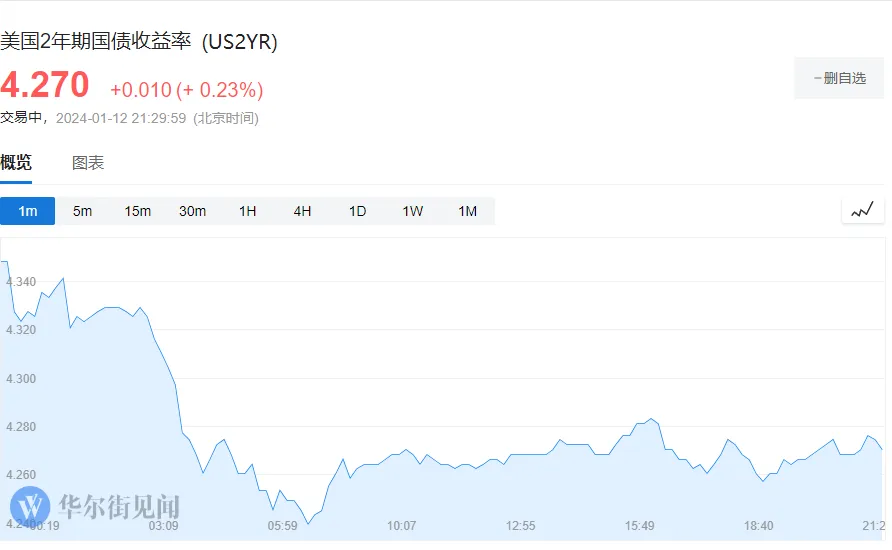892x550 pixels.
Task: Click the 10:07 time axis label
Action: (401, 526)
